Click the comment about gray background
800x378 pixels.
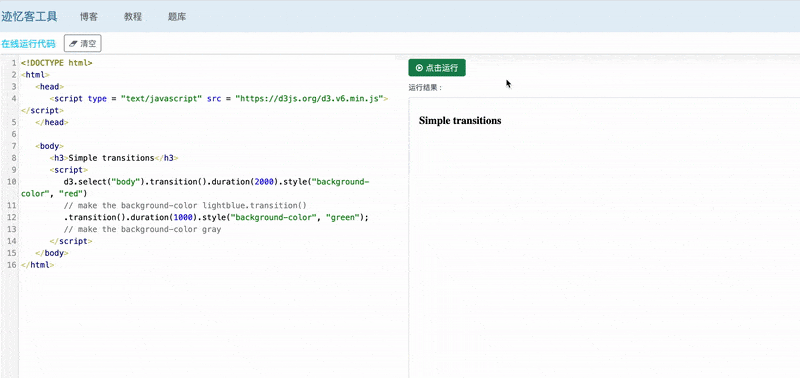pos(142,229)
